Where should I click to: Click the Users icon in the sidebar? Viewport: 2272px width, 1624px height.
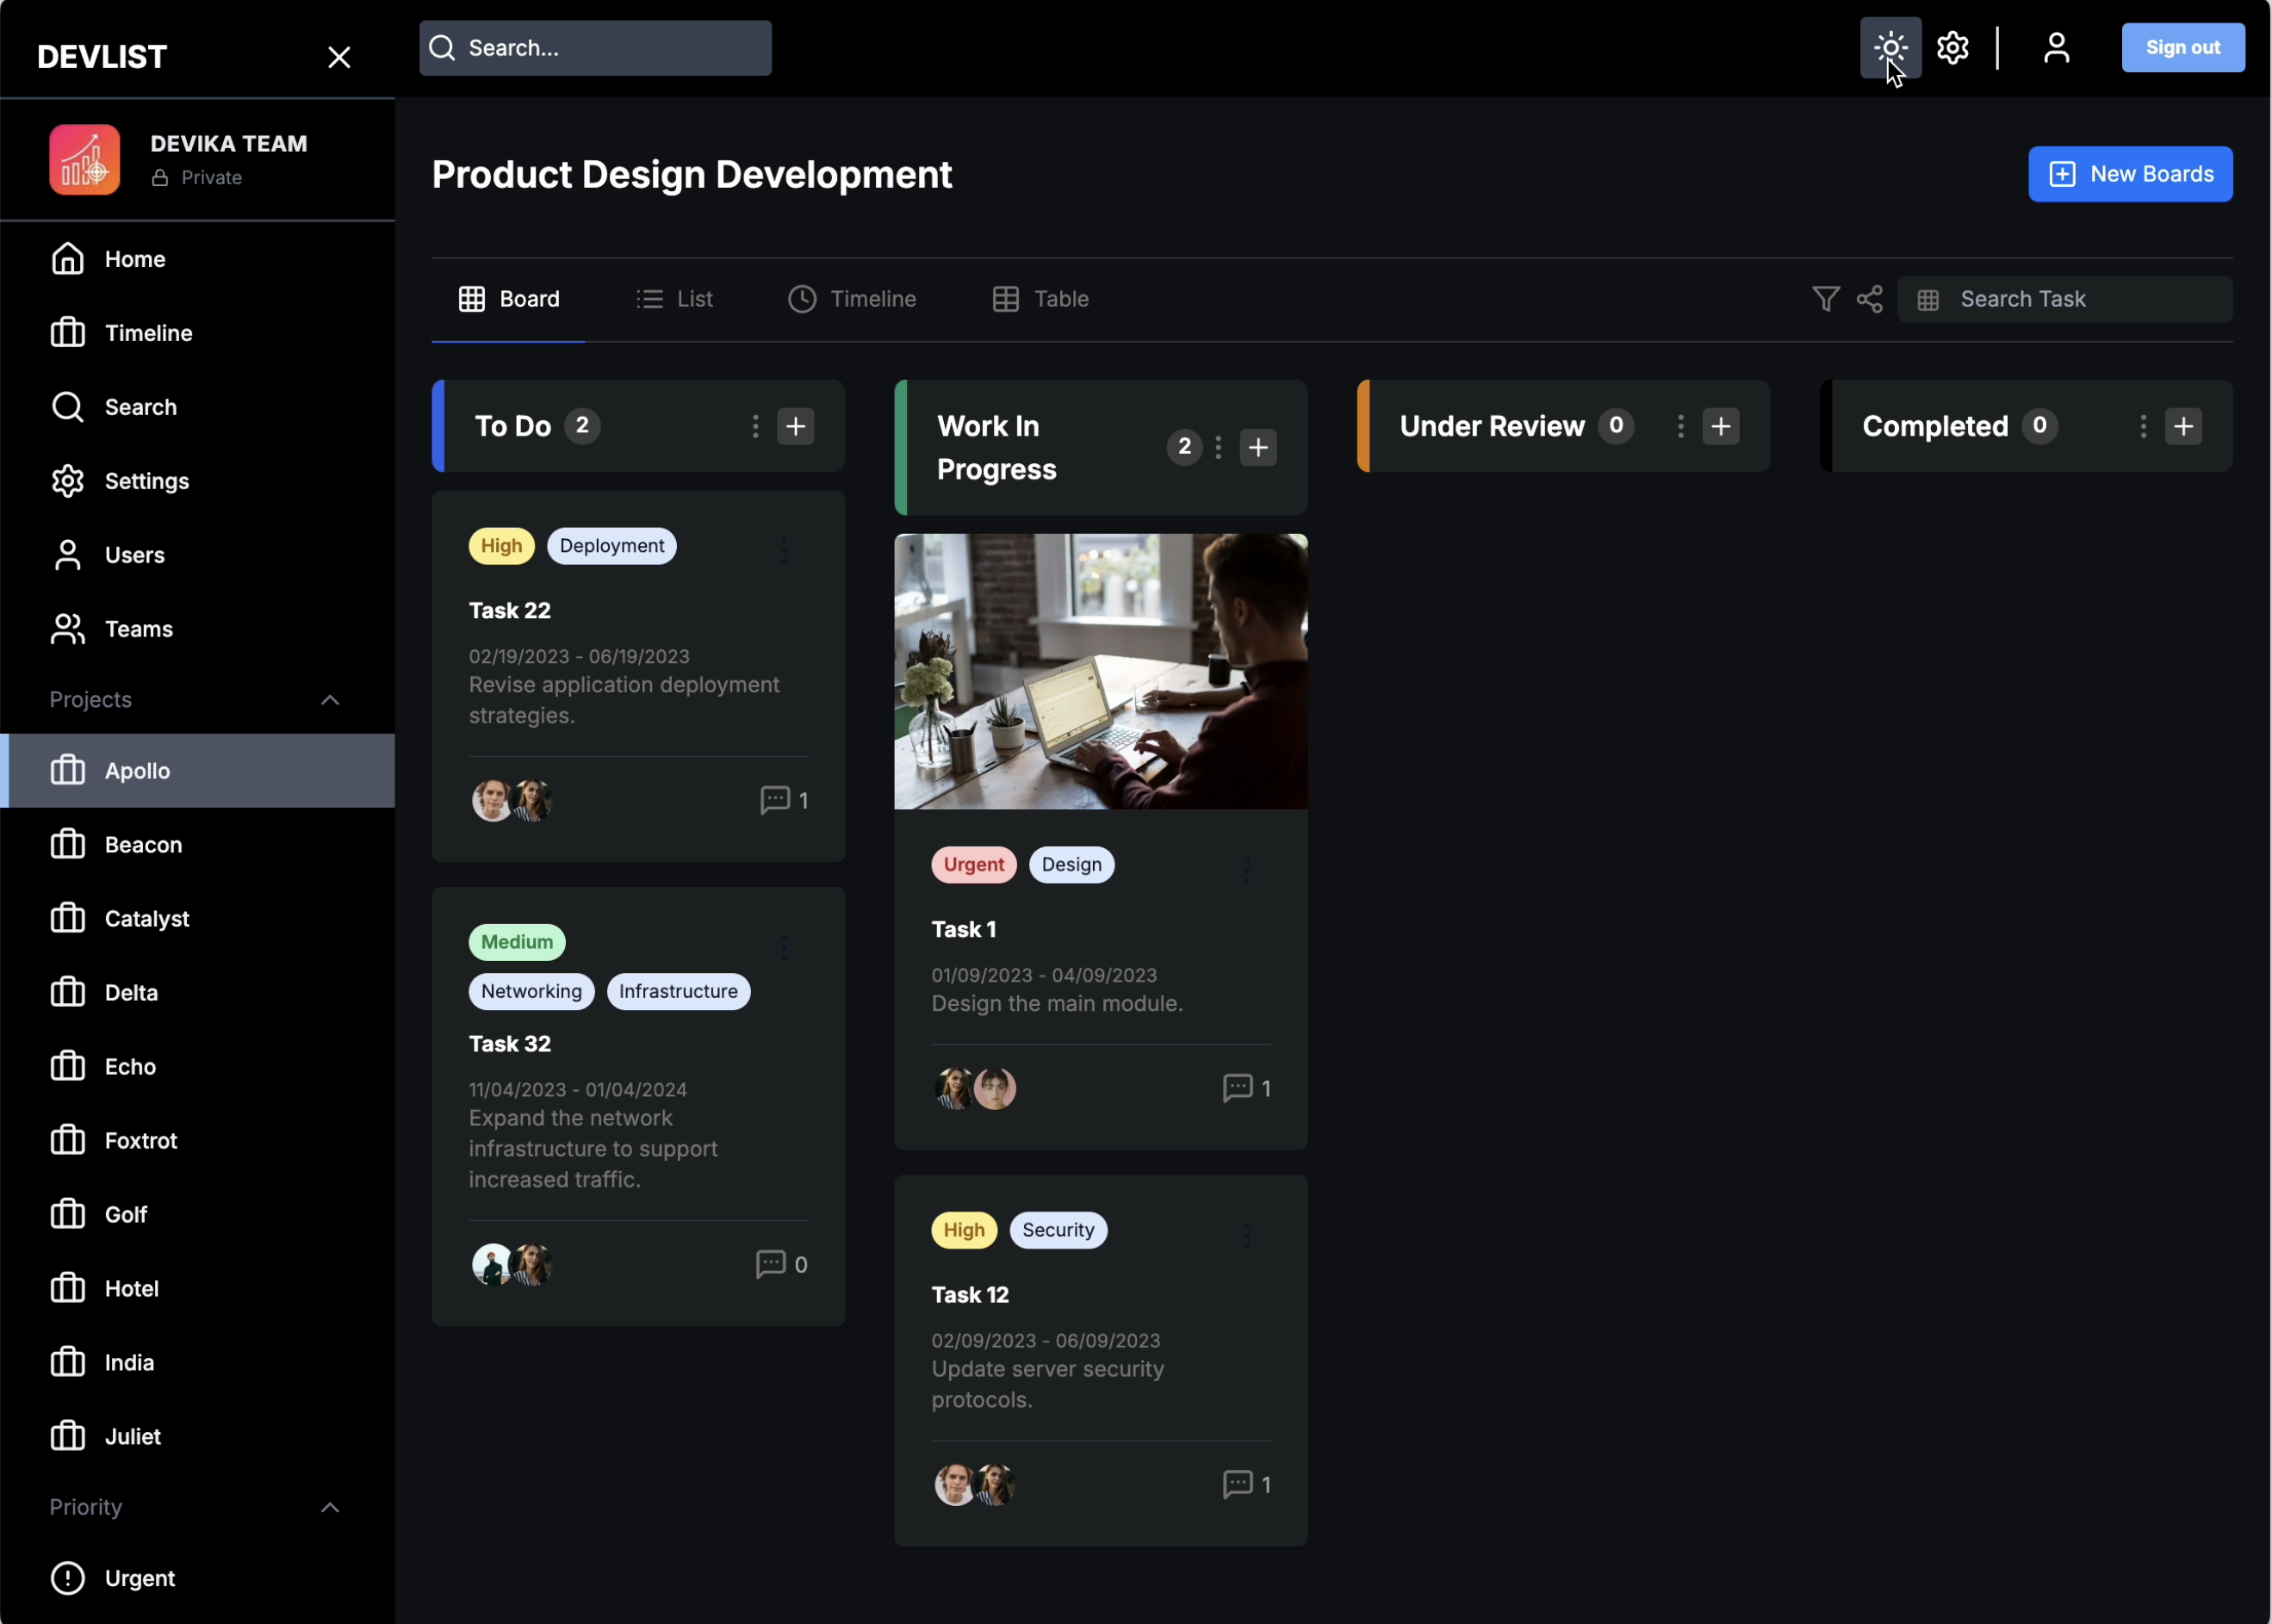pyautogui.click(x=66, y=554)
